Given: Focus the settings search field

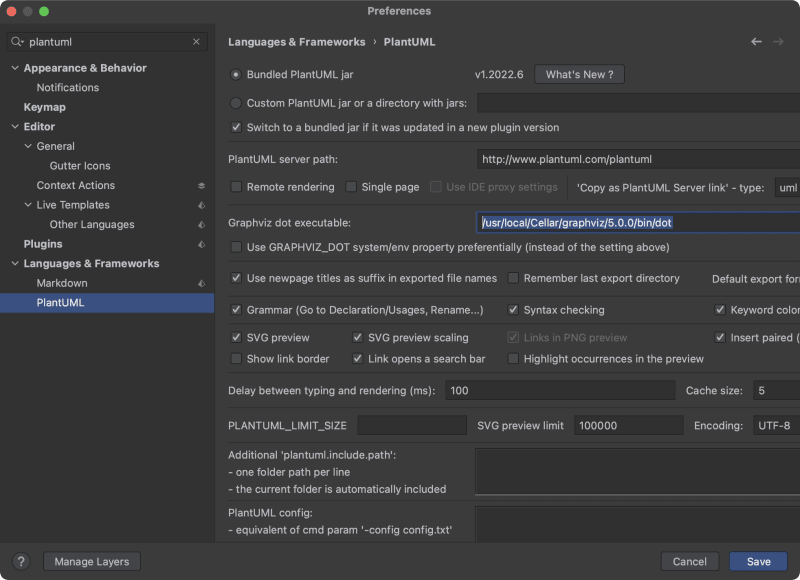Looking at the screenshot, I should click(x=107, y=42).
